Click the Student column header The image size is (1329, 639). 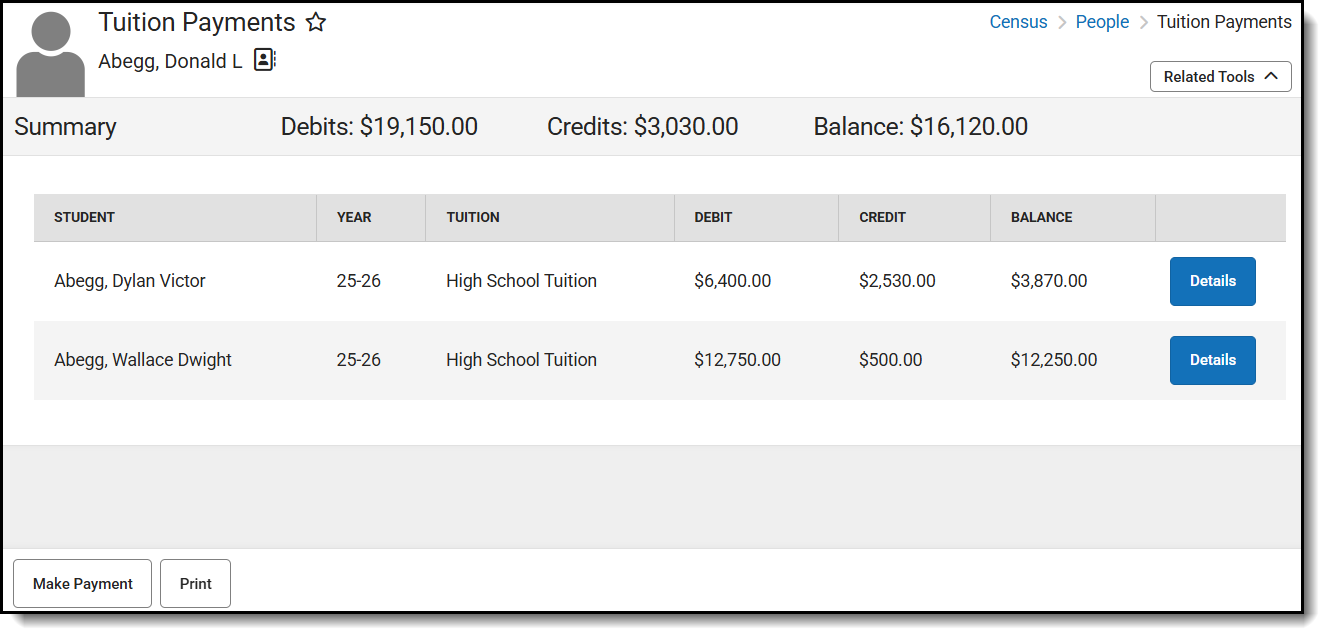pos(85,217)
